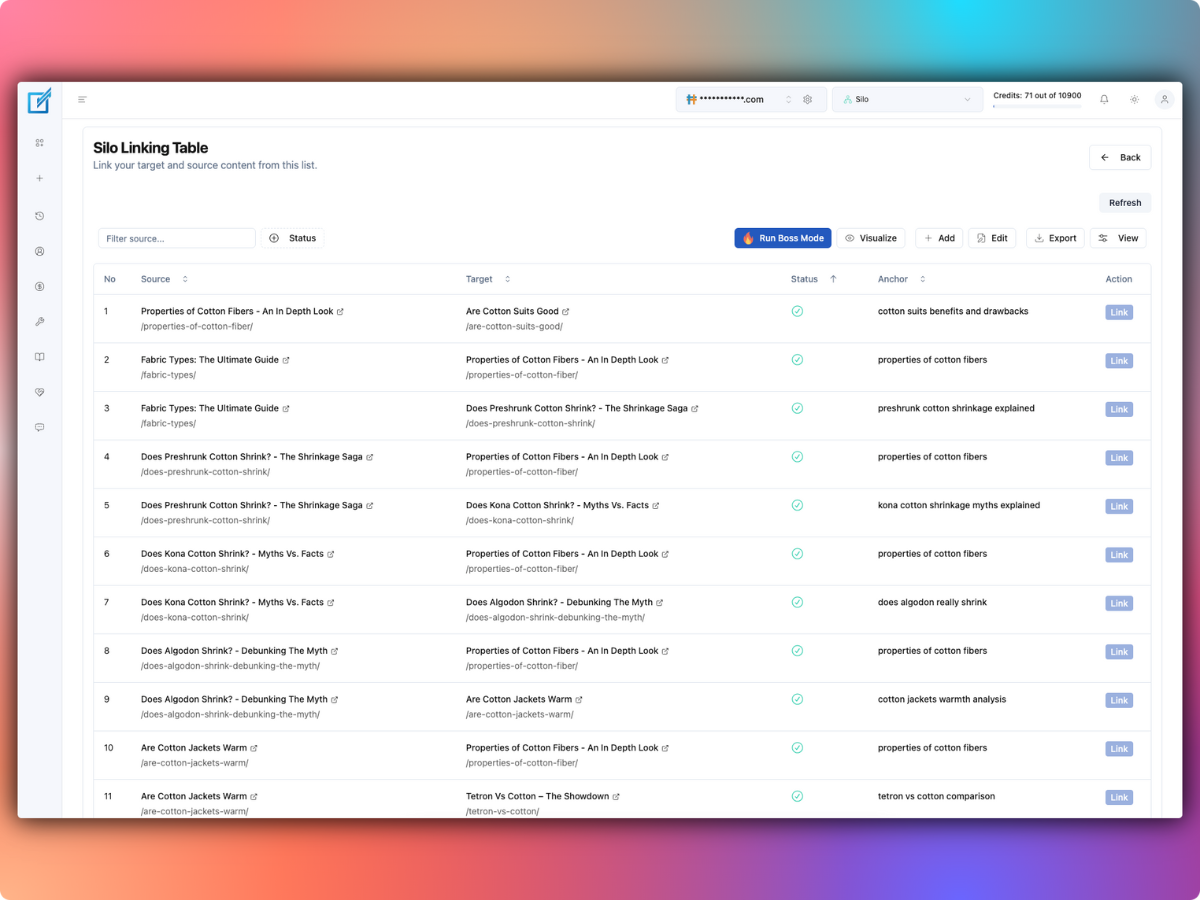Click the Filter source input field
Viewport: 1200px width, 900px height.
click(177, 238)
